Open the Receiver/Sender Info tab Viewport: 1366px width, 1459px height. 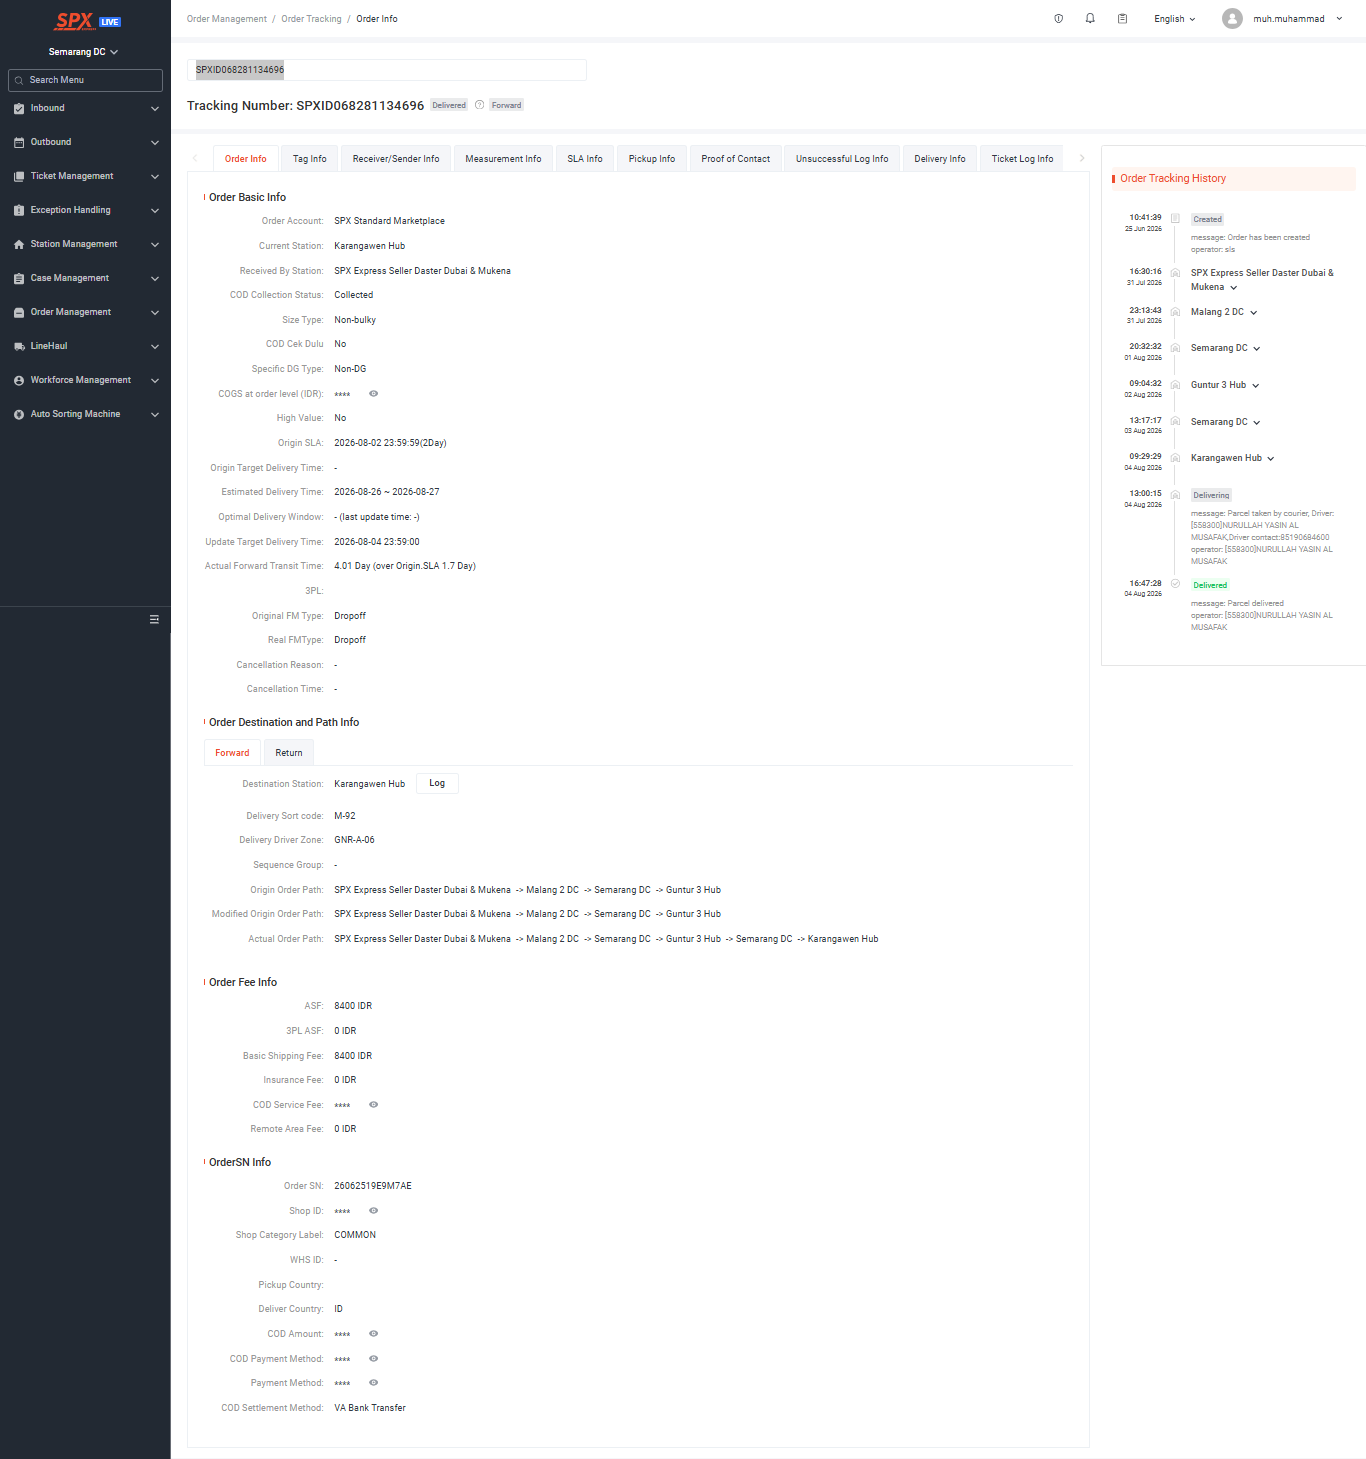[x=396, y=159]
